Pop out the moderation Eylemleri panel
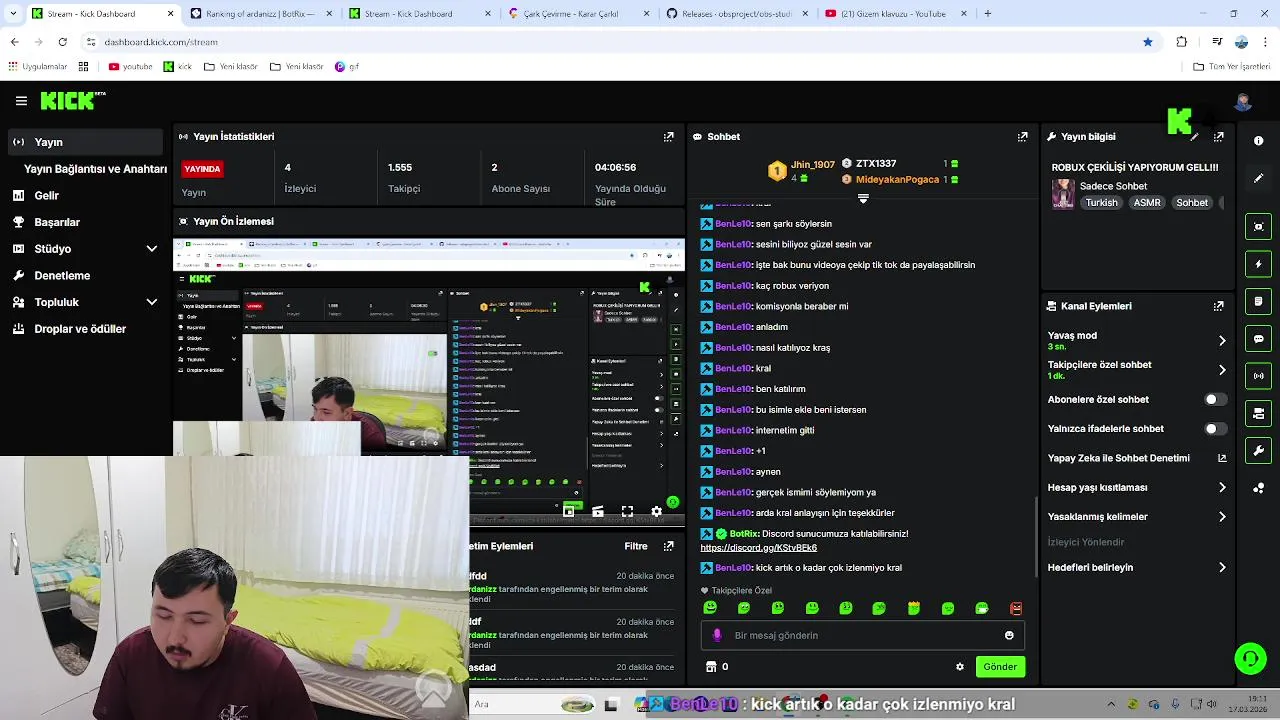Viewport: 1280px width, 720px height. pyautogui.click(x=668, y=546)
